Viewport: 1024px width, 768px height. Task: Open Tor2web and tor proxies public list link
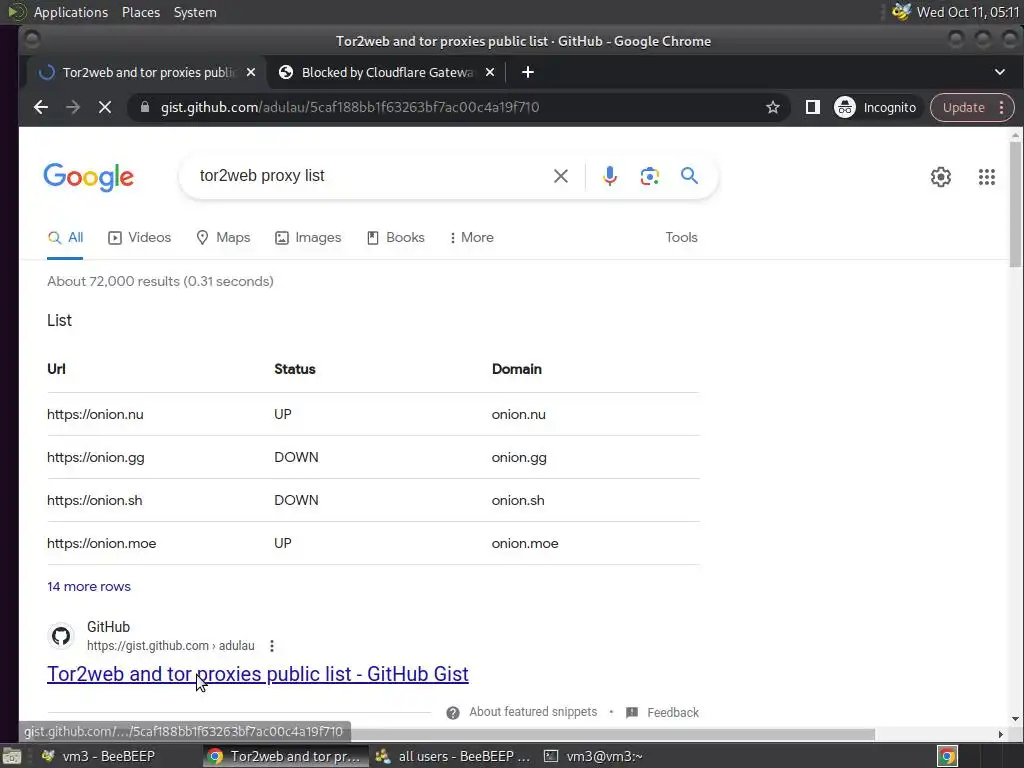pos(258,674)
